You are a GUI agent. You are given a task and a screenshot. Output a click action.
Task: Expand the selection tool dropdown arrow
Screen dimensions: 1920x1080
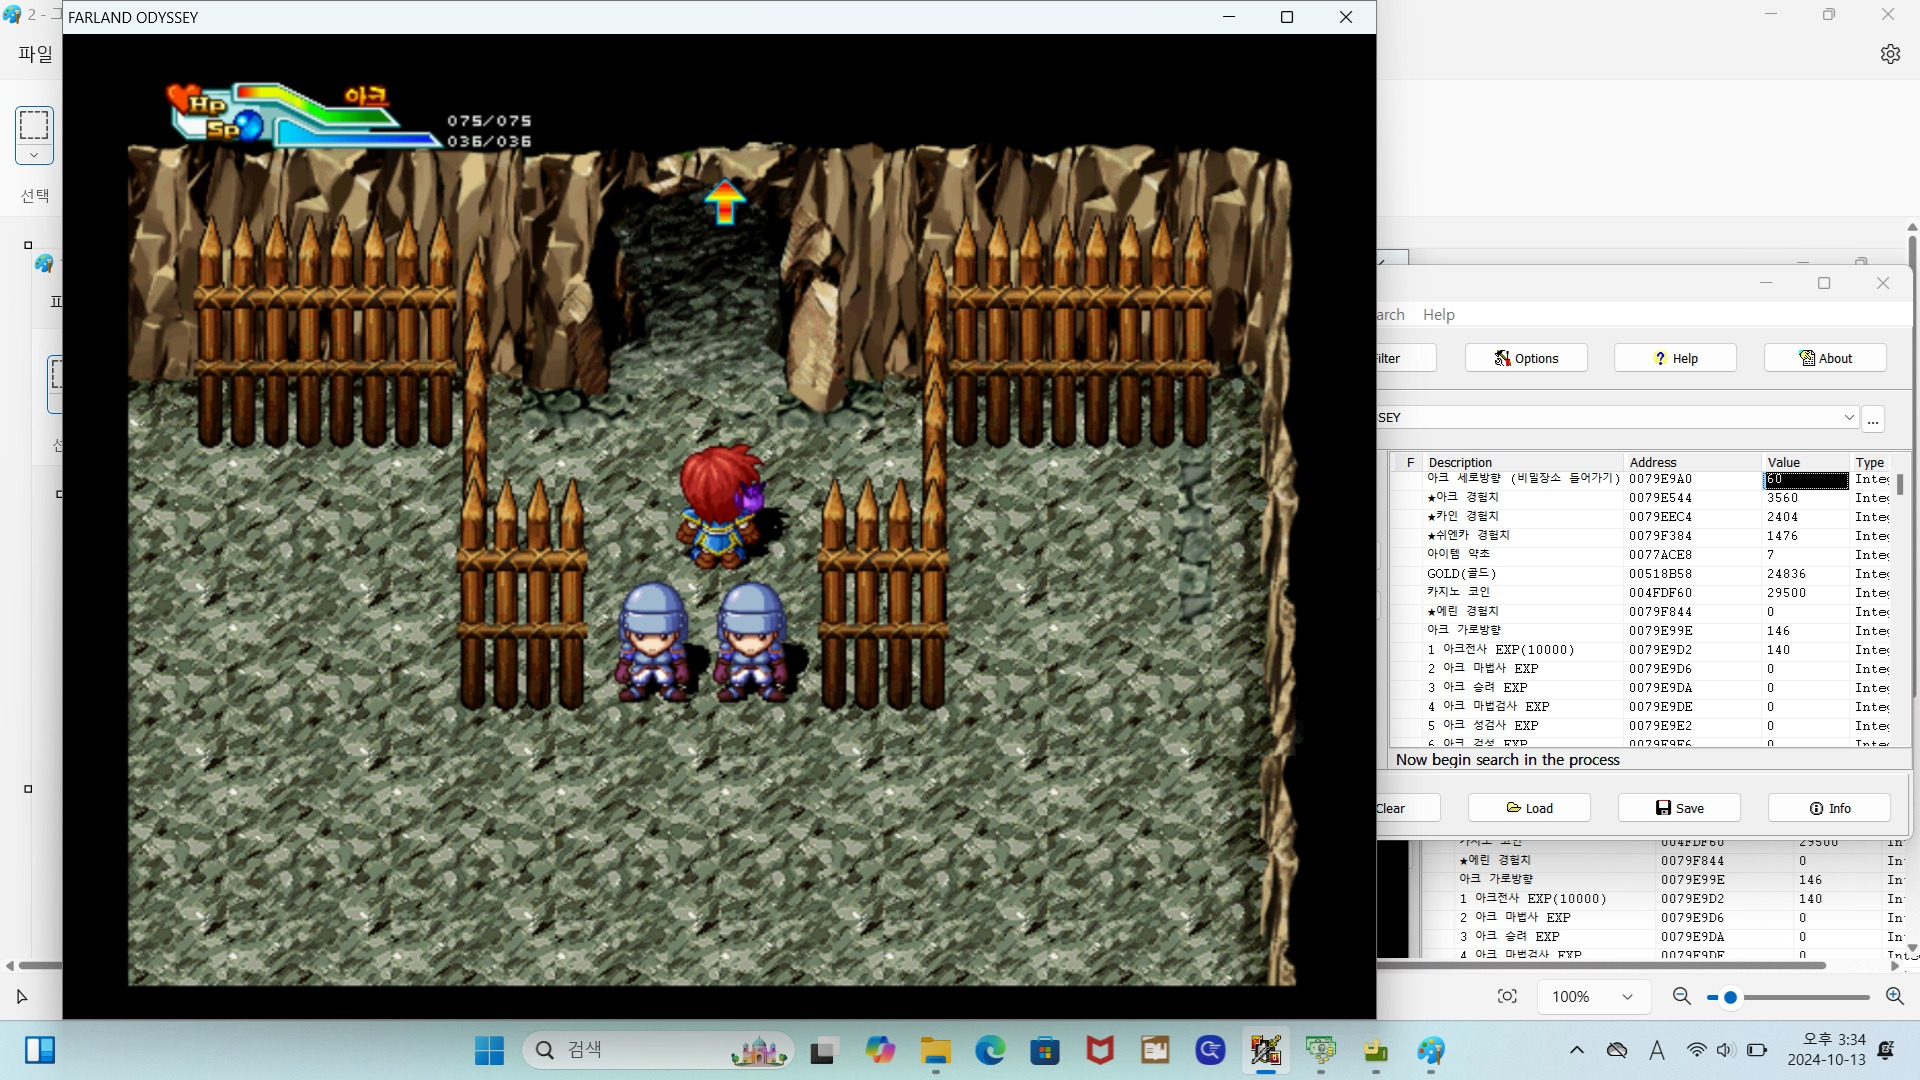[x=34, y=155]
